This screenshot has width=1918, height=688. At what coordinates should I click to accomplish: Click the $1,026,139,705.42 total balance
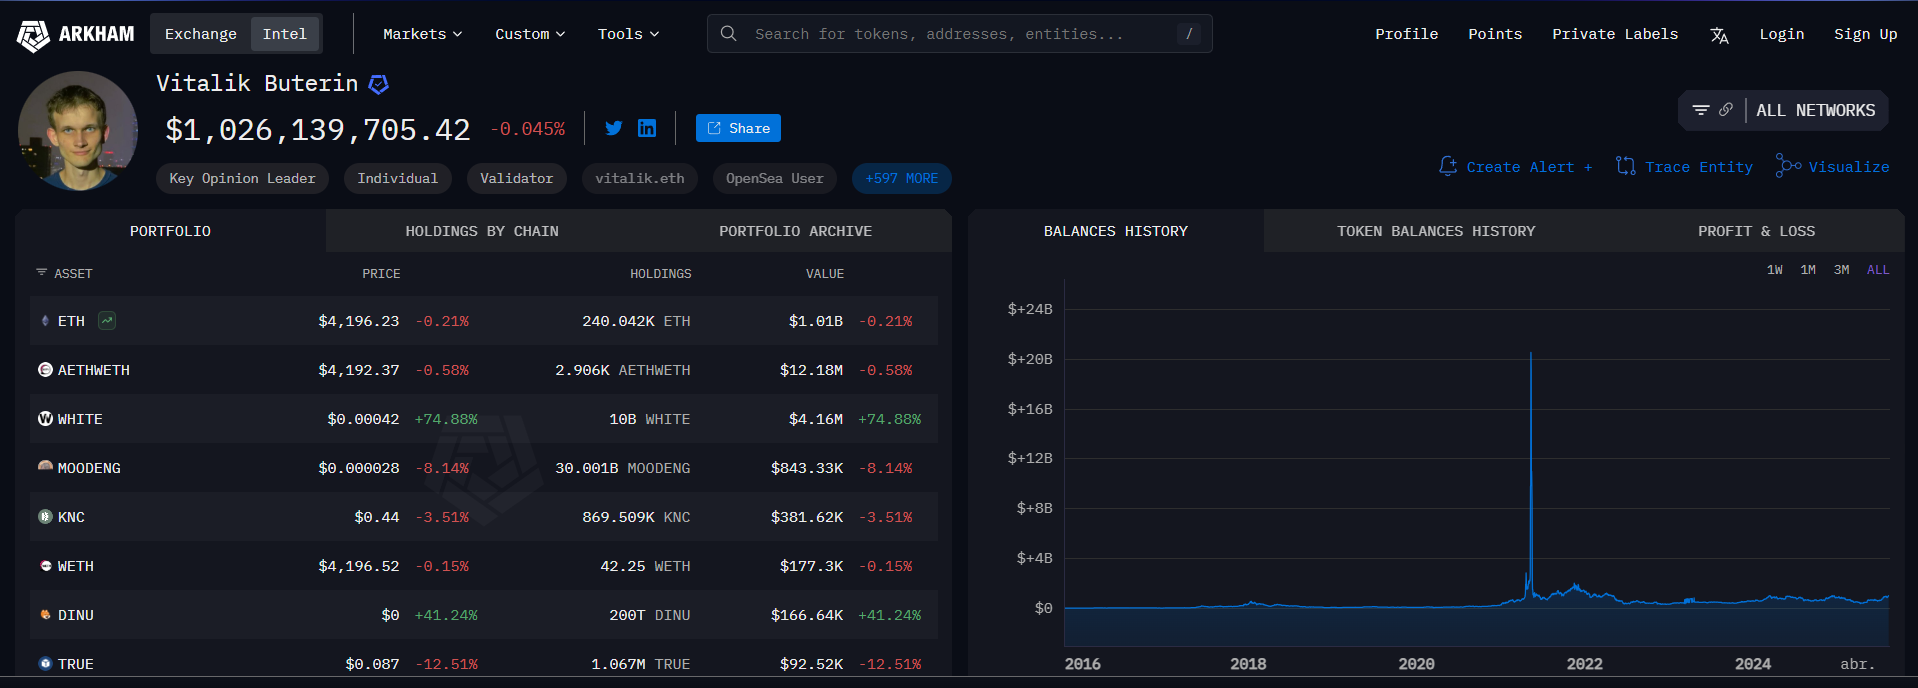pos(318,129)
